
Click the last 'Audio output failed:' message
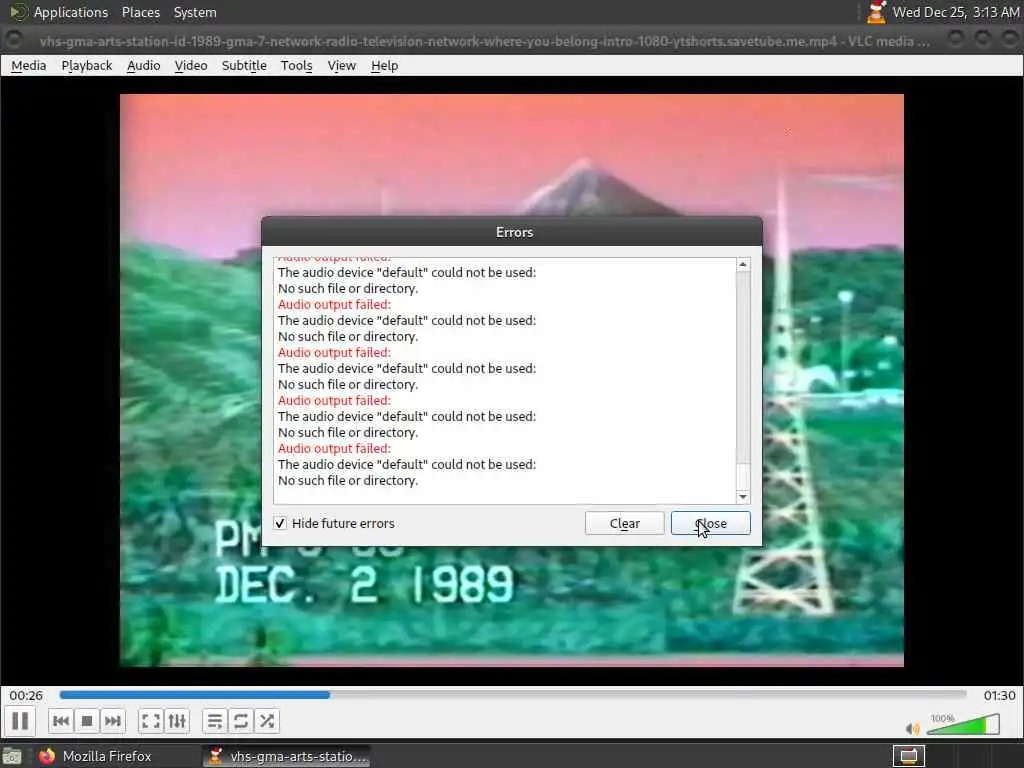[334, 449]
